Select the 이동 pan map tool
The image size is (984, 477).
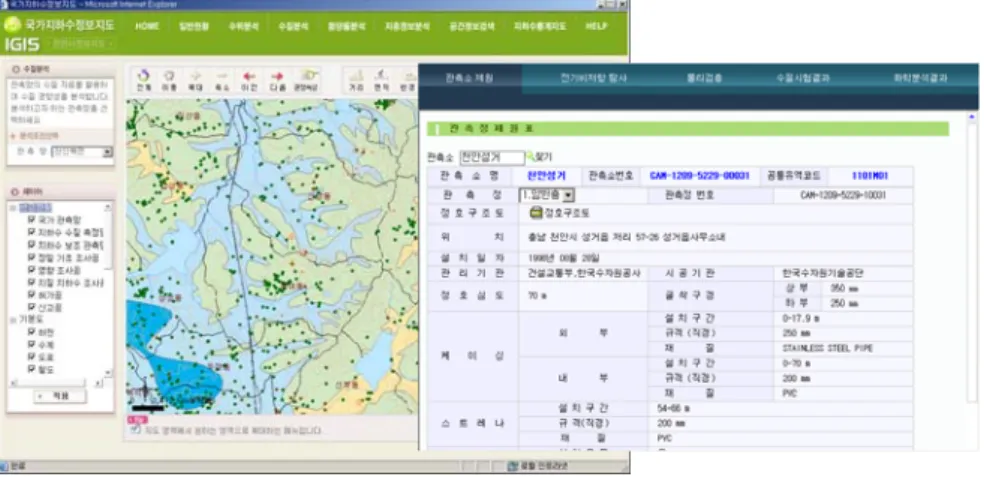[169, 80]
